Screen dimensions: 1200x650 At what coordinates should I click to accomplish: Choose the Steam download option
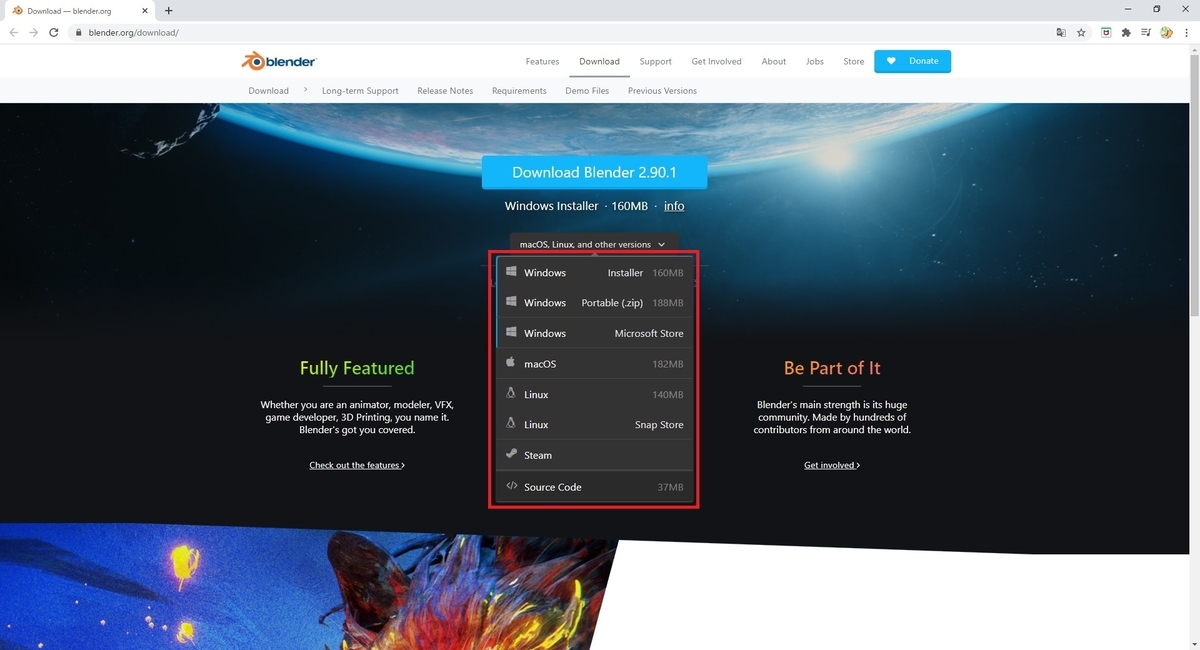tap(594, 455)
